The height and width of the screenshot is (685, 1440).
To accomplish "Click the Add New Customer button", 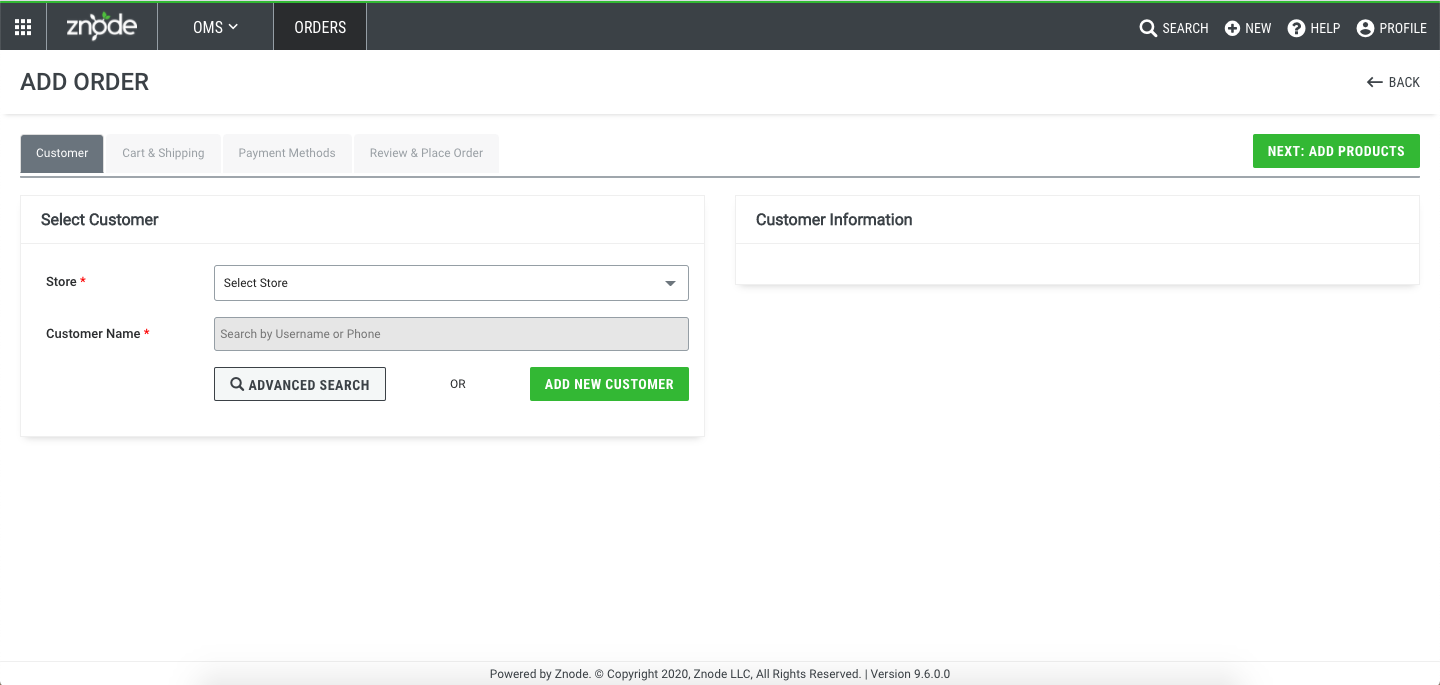I will [x=609, y=384].
